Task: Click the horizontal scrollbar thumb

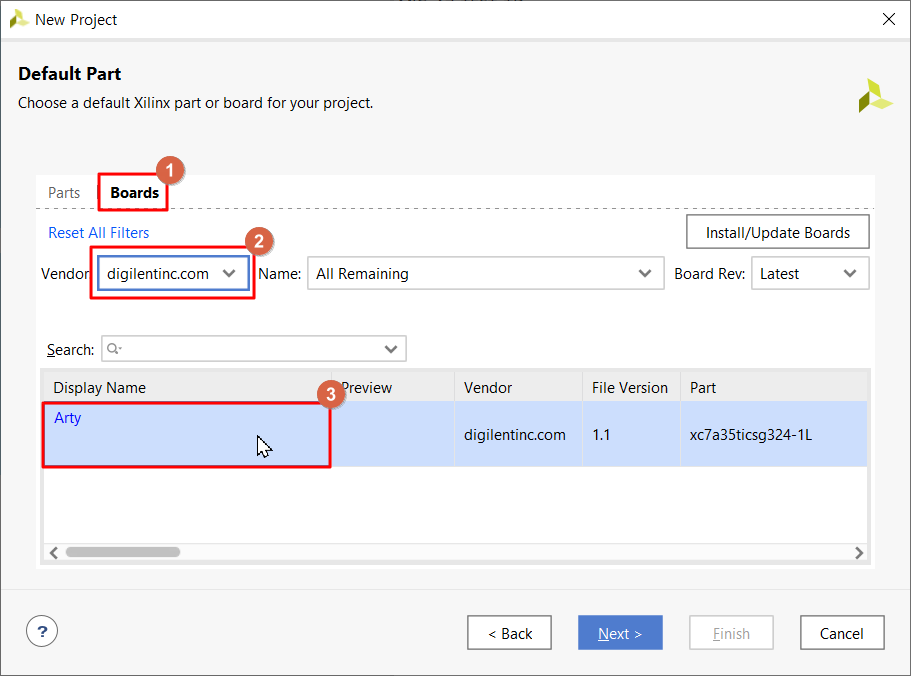Action: [x=123, y=552]
